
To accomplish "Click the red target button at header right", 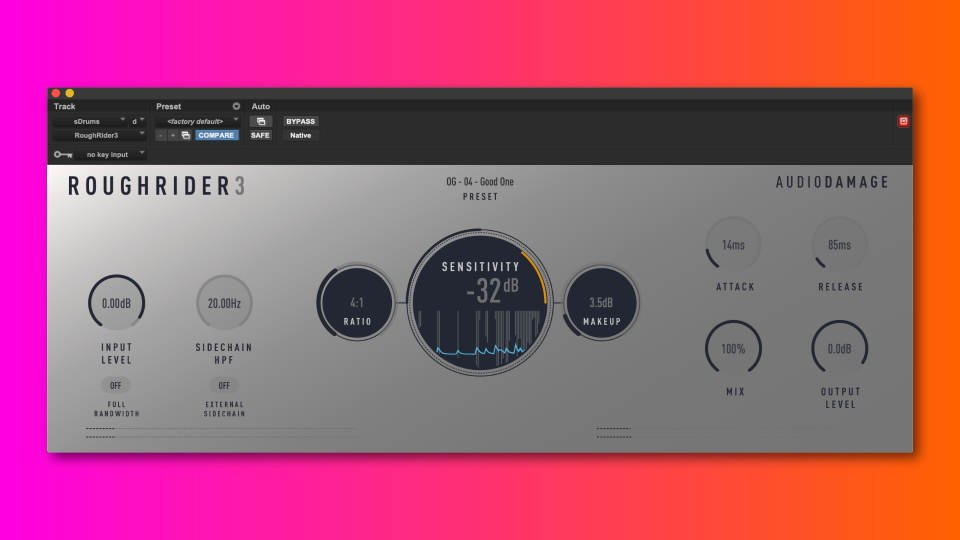I will pos(903,121).
